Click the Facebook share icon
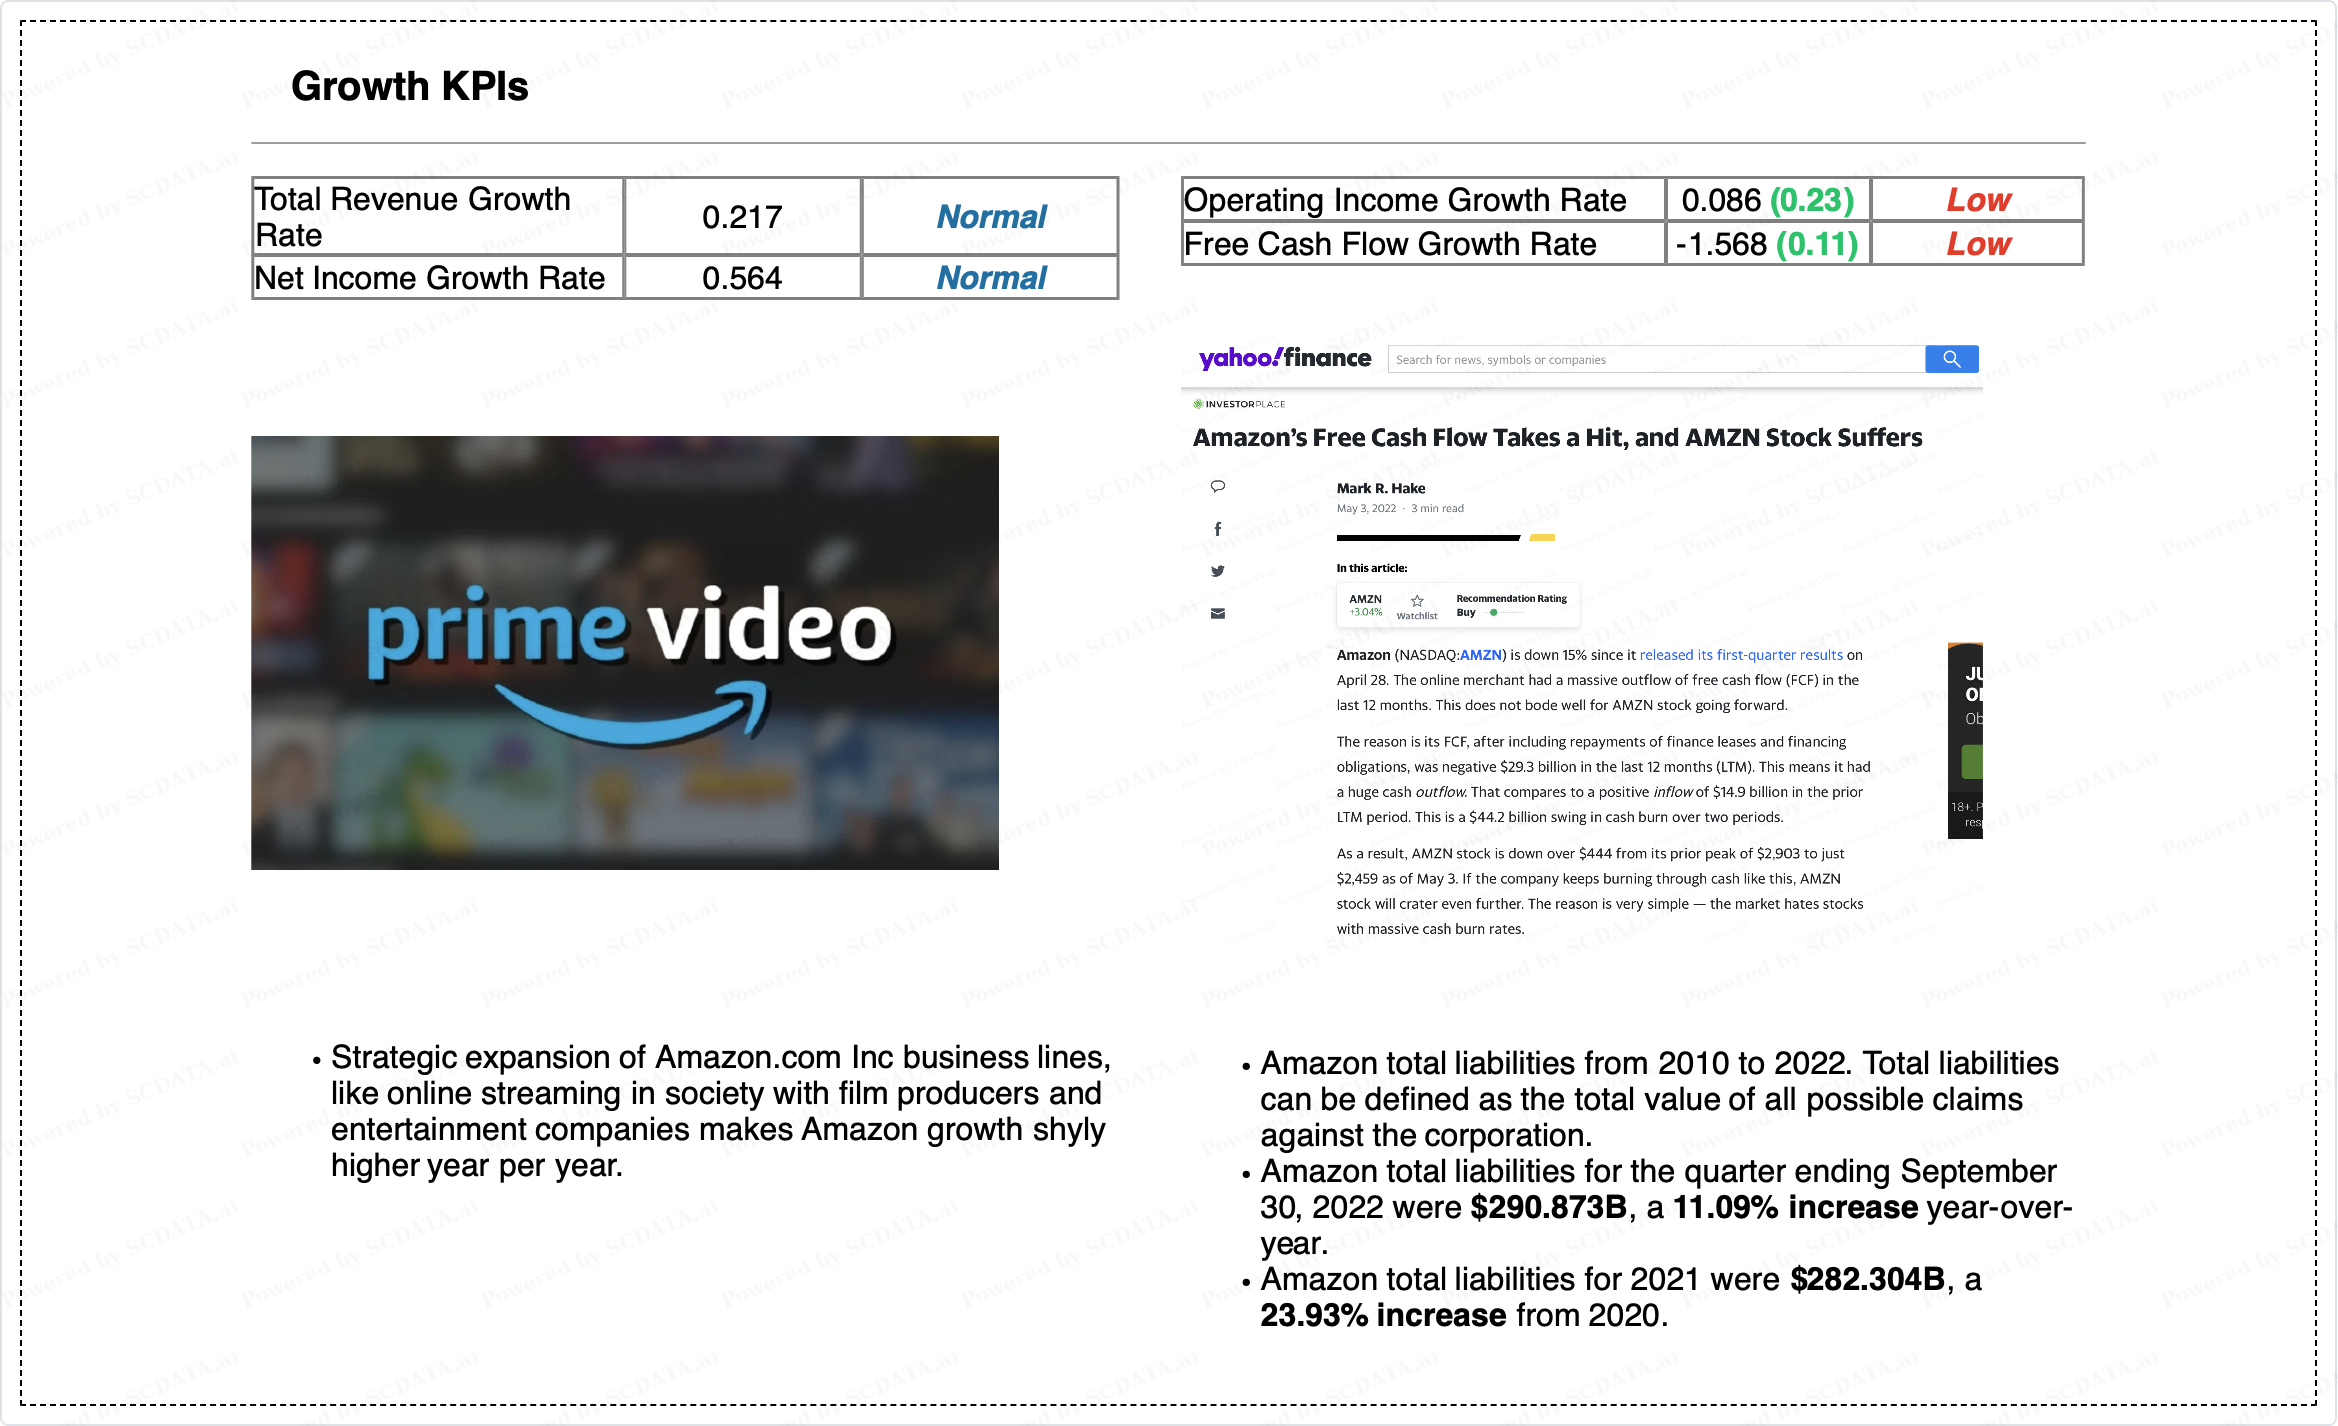Image resolution: width=2338 pixels, height=1426 pixels. tap(1217, 529)
